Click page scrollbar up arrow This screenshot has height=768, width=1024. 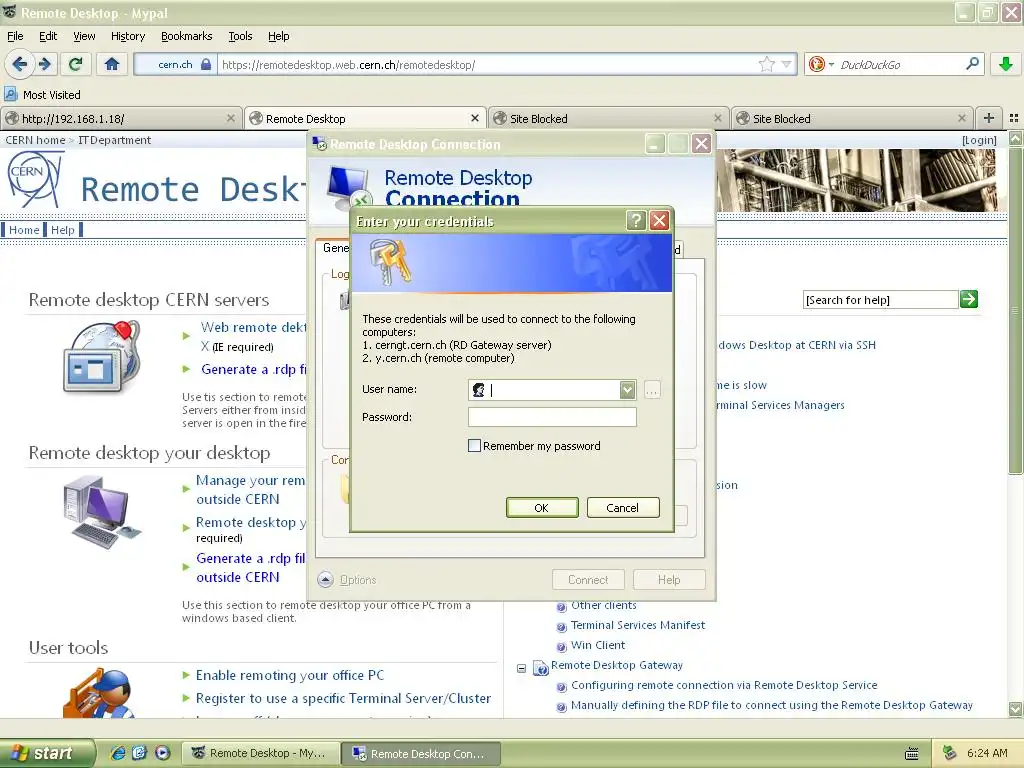[1015, 138]
